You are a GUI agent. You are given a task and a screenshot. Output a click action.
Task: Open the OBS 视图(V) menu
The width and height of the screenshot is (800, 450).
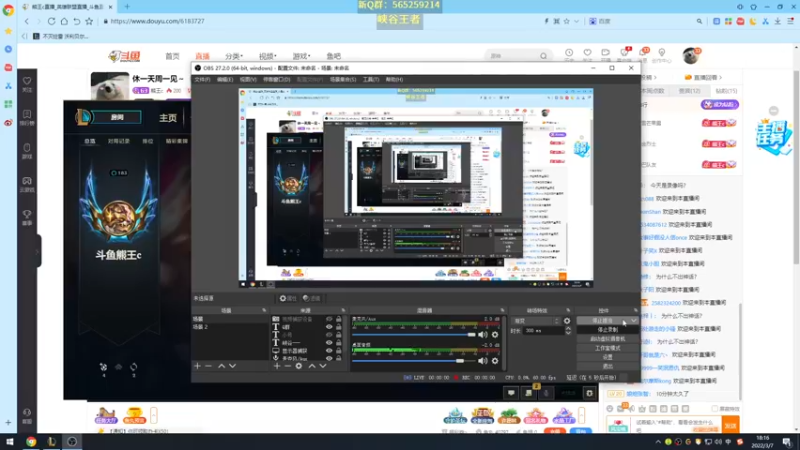pos(248,80)
